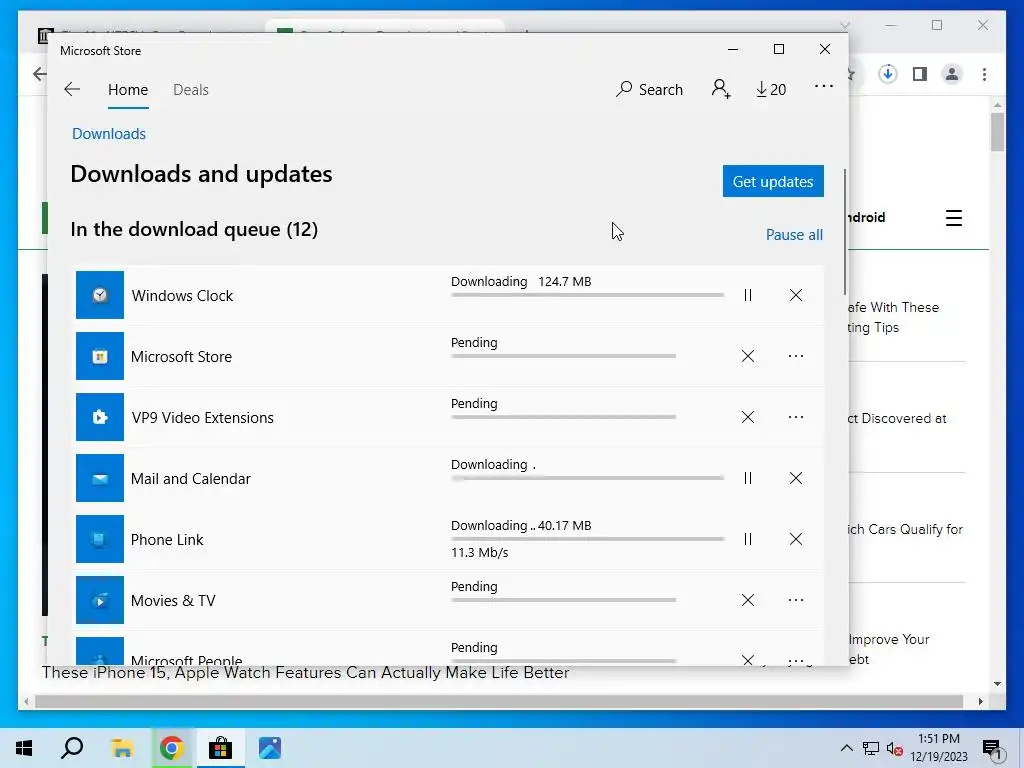
Task: Open the Home tab in Microsoft Store
Action: (x=128, y=89)
